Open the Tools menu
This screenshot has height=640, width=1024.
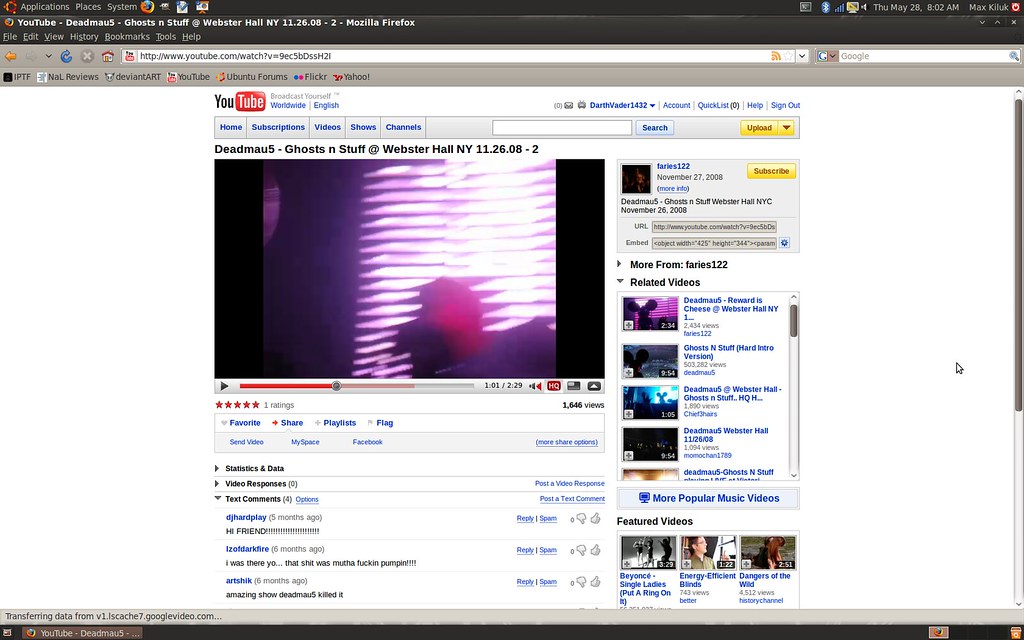click(166, 37)
